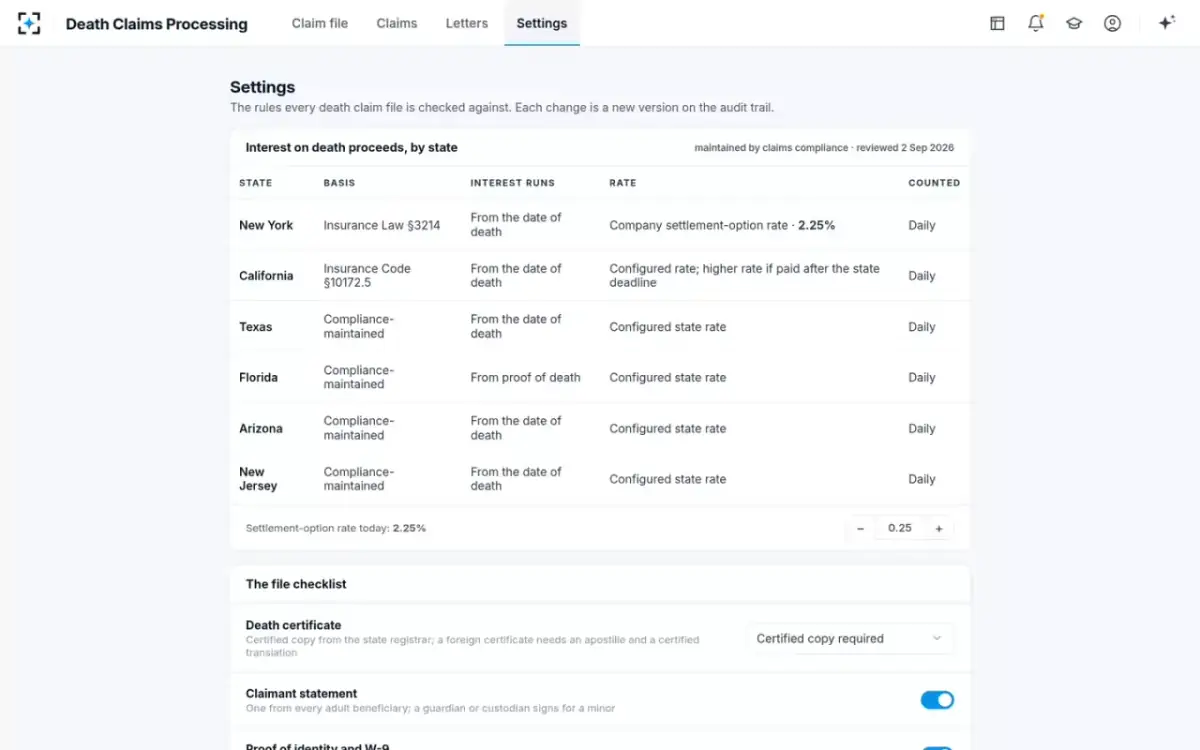
Task: Increase settlement-option rate with plus button
Action: tap(939, 528)
